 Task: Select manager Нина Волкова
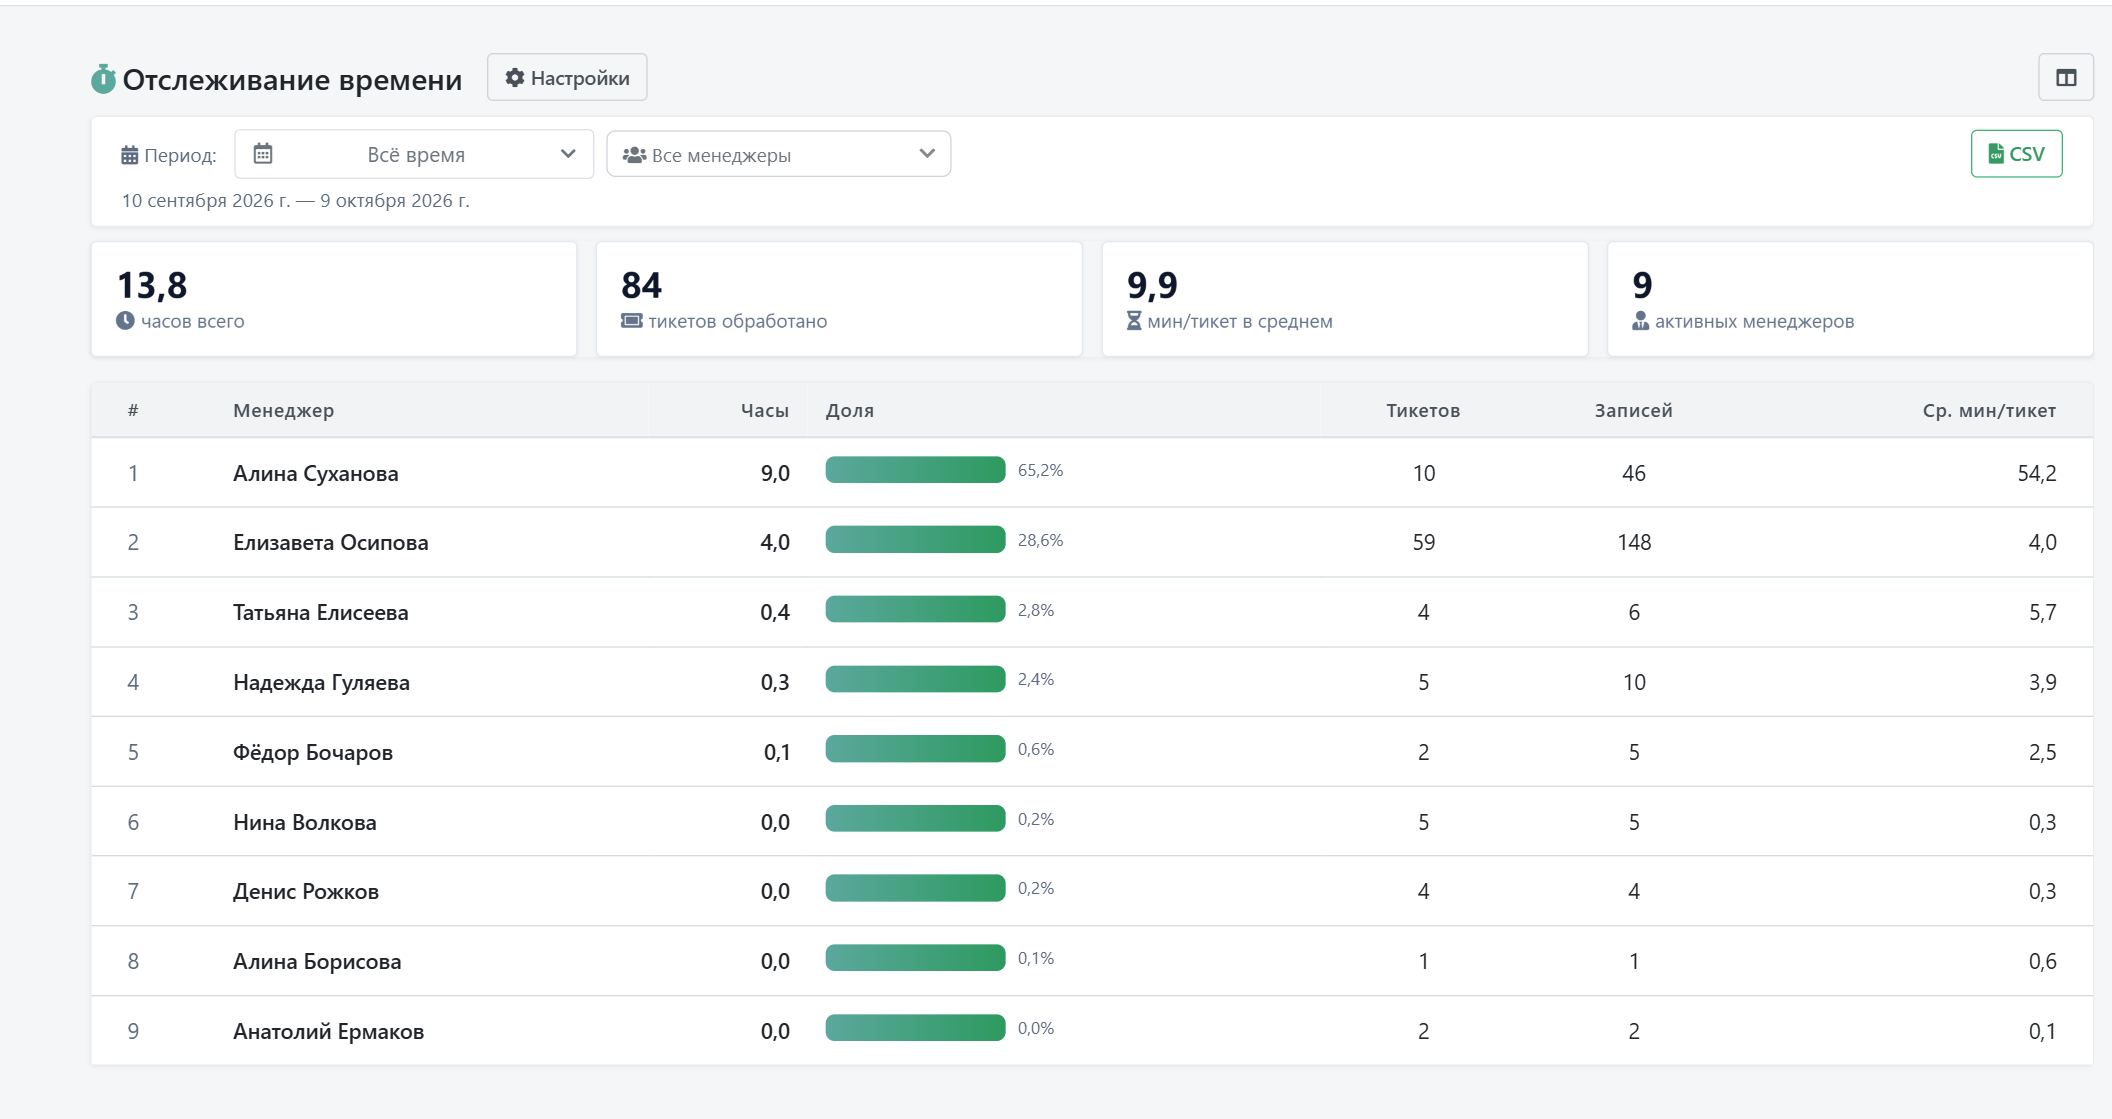[x=305, y=822]
